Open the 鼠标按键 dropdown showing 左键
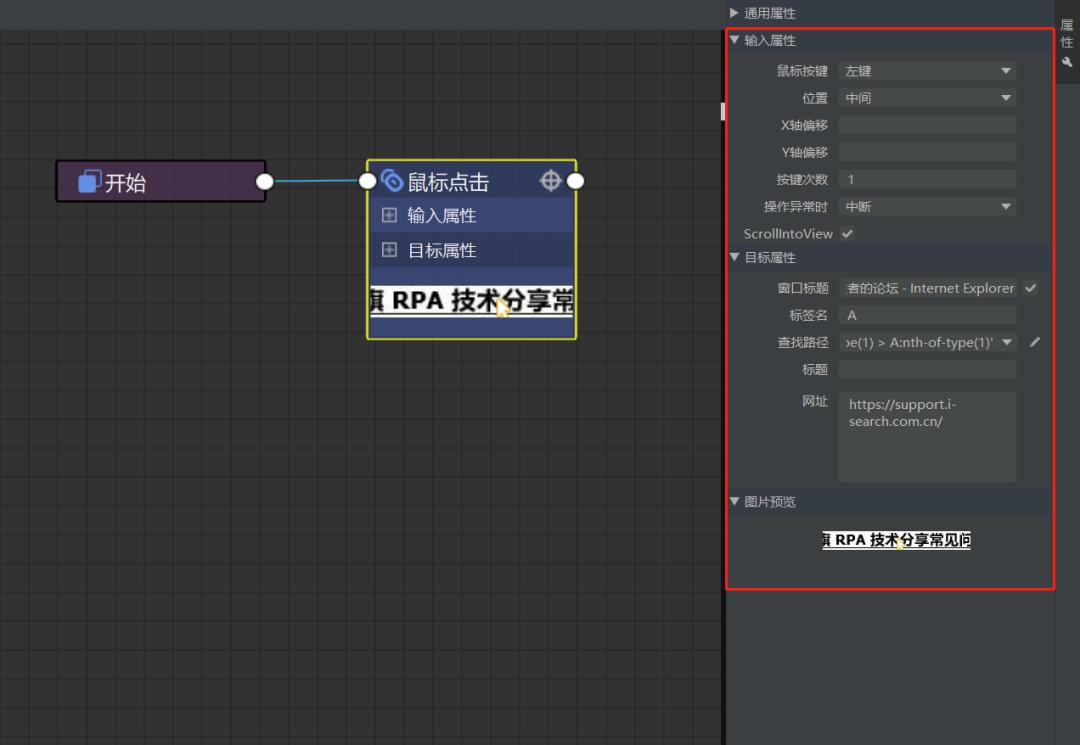 [x=927, y=71]
